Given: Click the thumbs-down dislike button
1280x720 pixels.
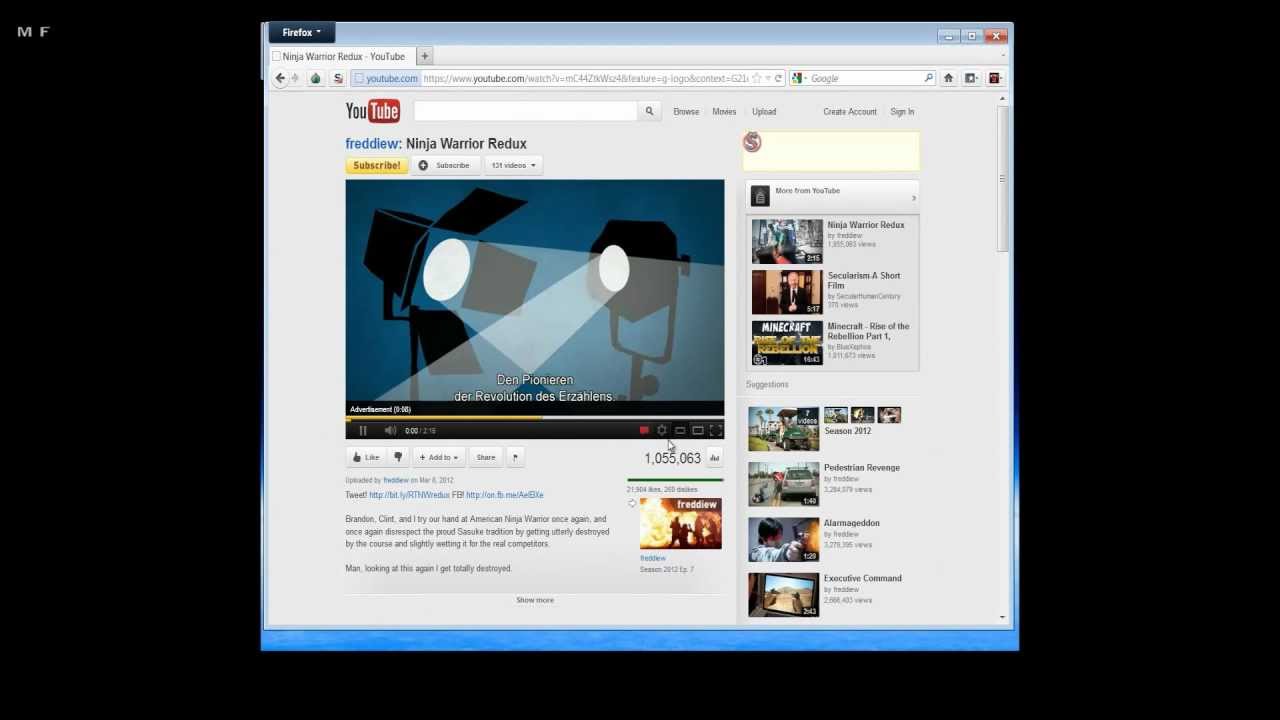Looking at the screenshot, I should click(398, 457).
